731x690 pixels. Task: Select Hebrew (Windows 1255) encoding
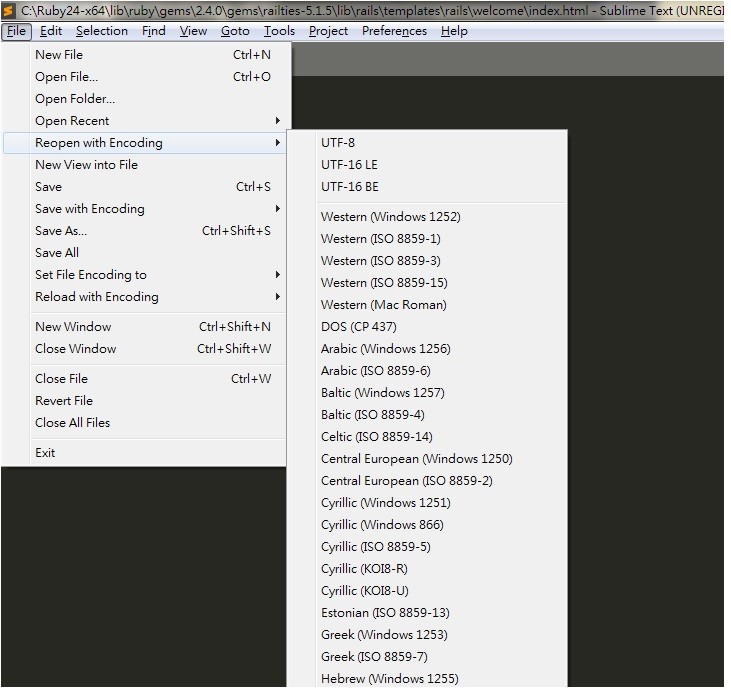tap(428, 678)
